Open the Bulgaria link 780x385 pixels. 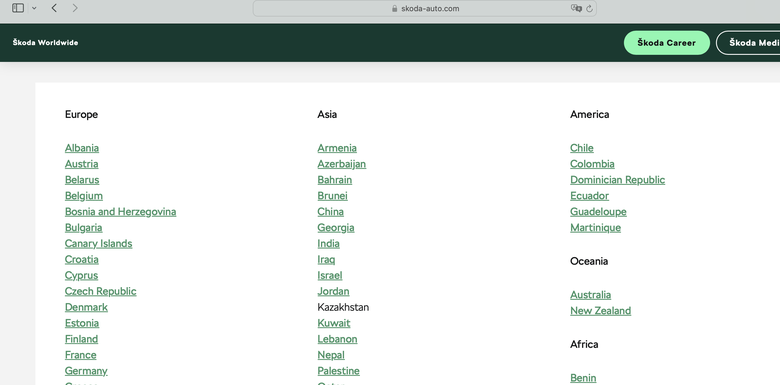coord(84,228)
